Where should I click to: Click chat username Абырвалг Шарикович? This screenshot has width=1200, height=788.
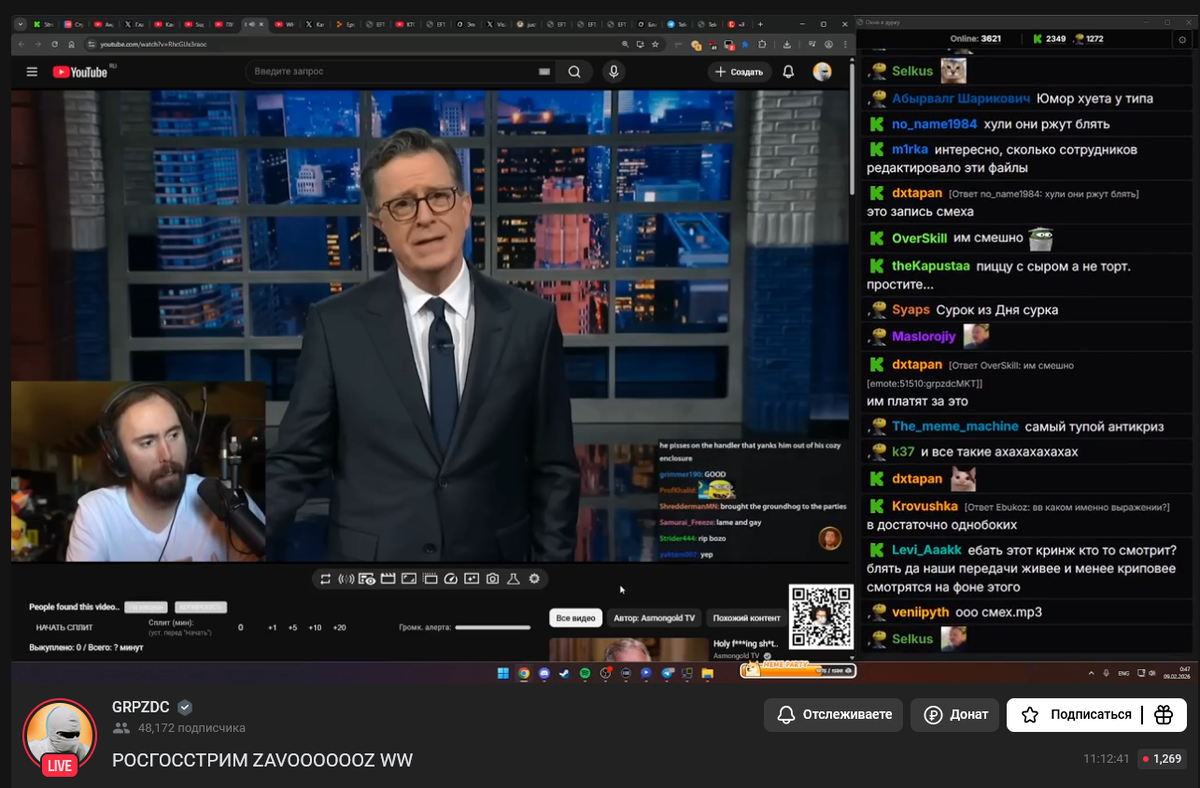(x=961, y=98)
